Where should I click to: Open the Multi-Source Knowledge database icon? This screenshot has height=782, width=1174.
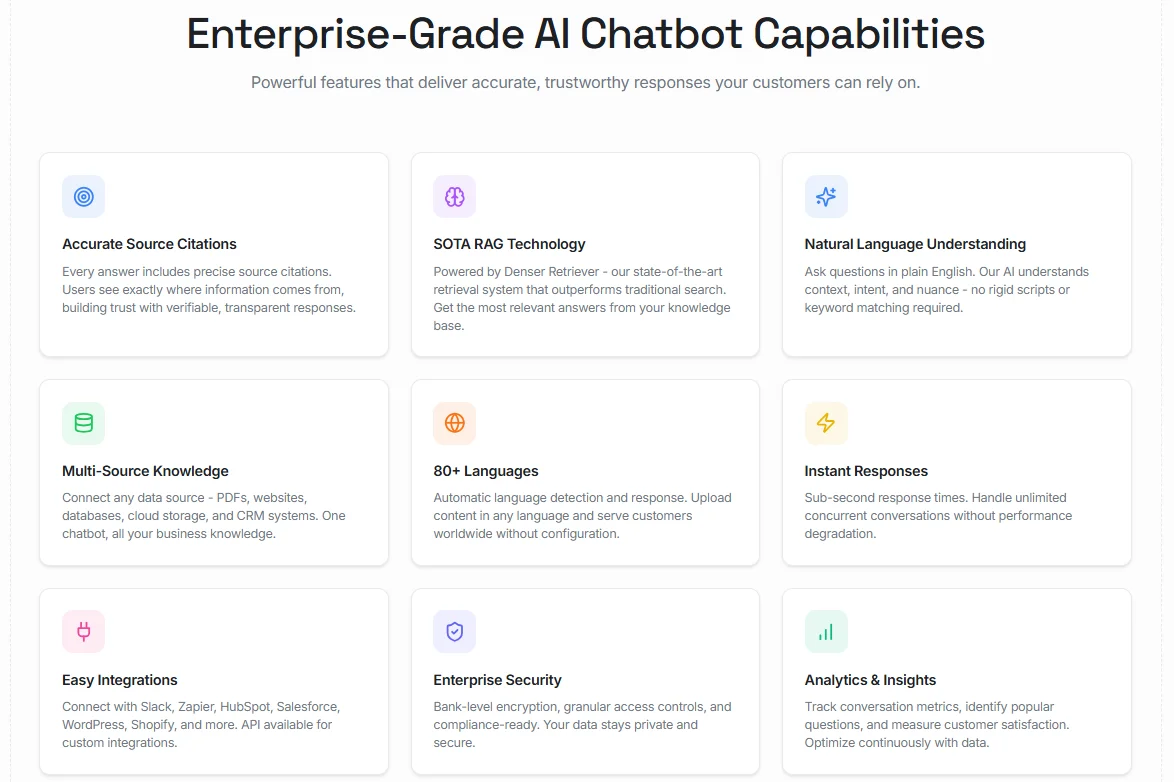click(83, 423)
